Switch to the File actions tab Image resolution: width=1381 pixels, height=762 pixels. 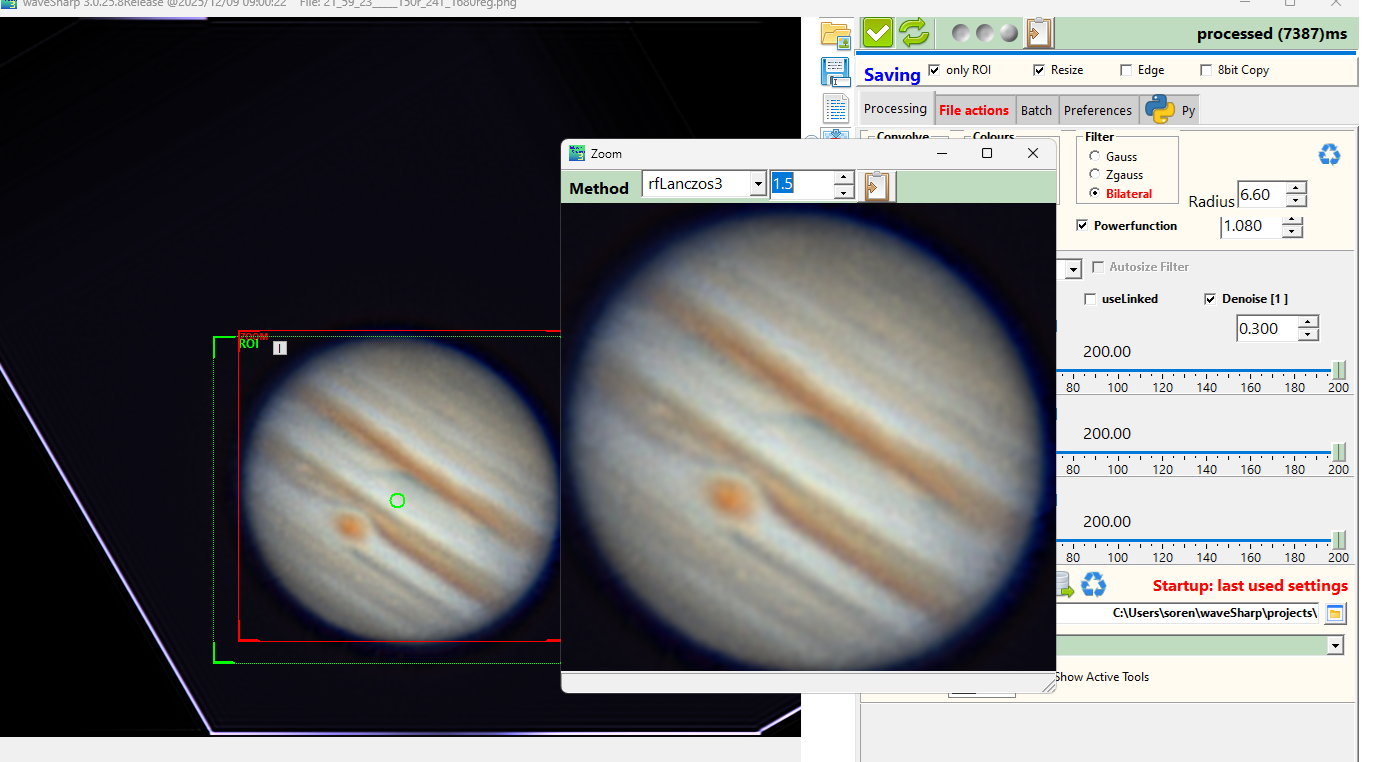pos(973,110)
